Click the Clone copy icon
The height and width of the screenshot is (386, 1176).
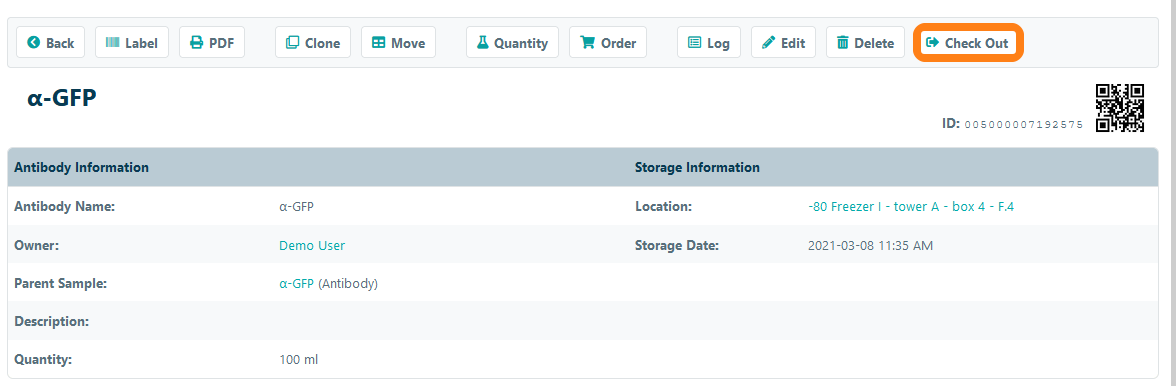pos(292,43)
